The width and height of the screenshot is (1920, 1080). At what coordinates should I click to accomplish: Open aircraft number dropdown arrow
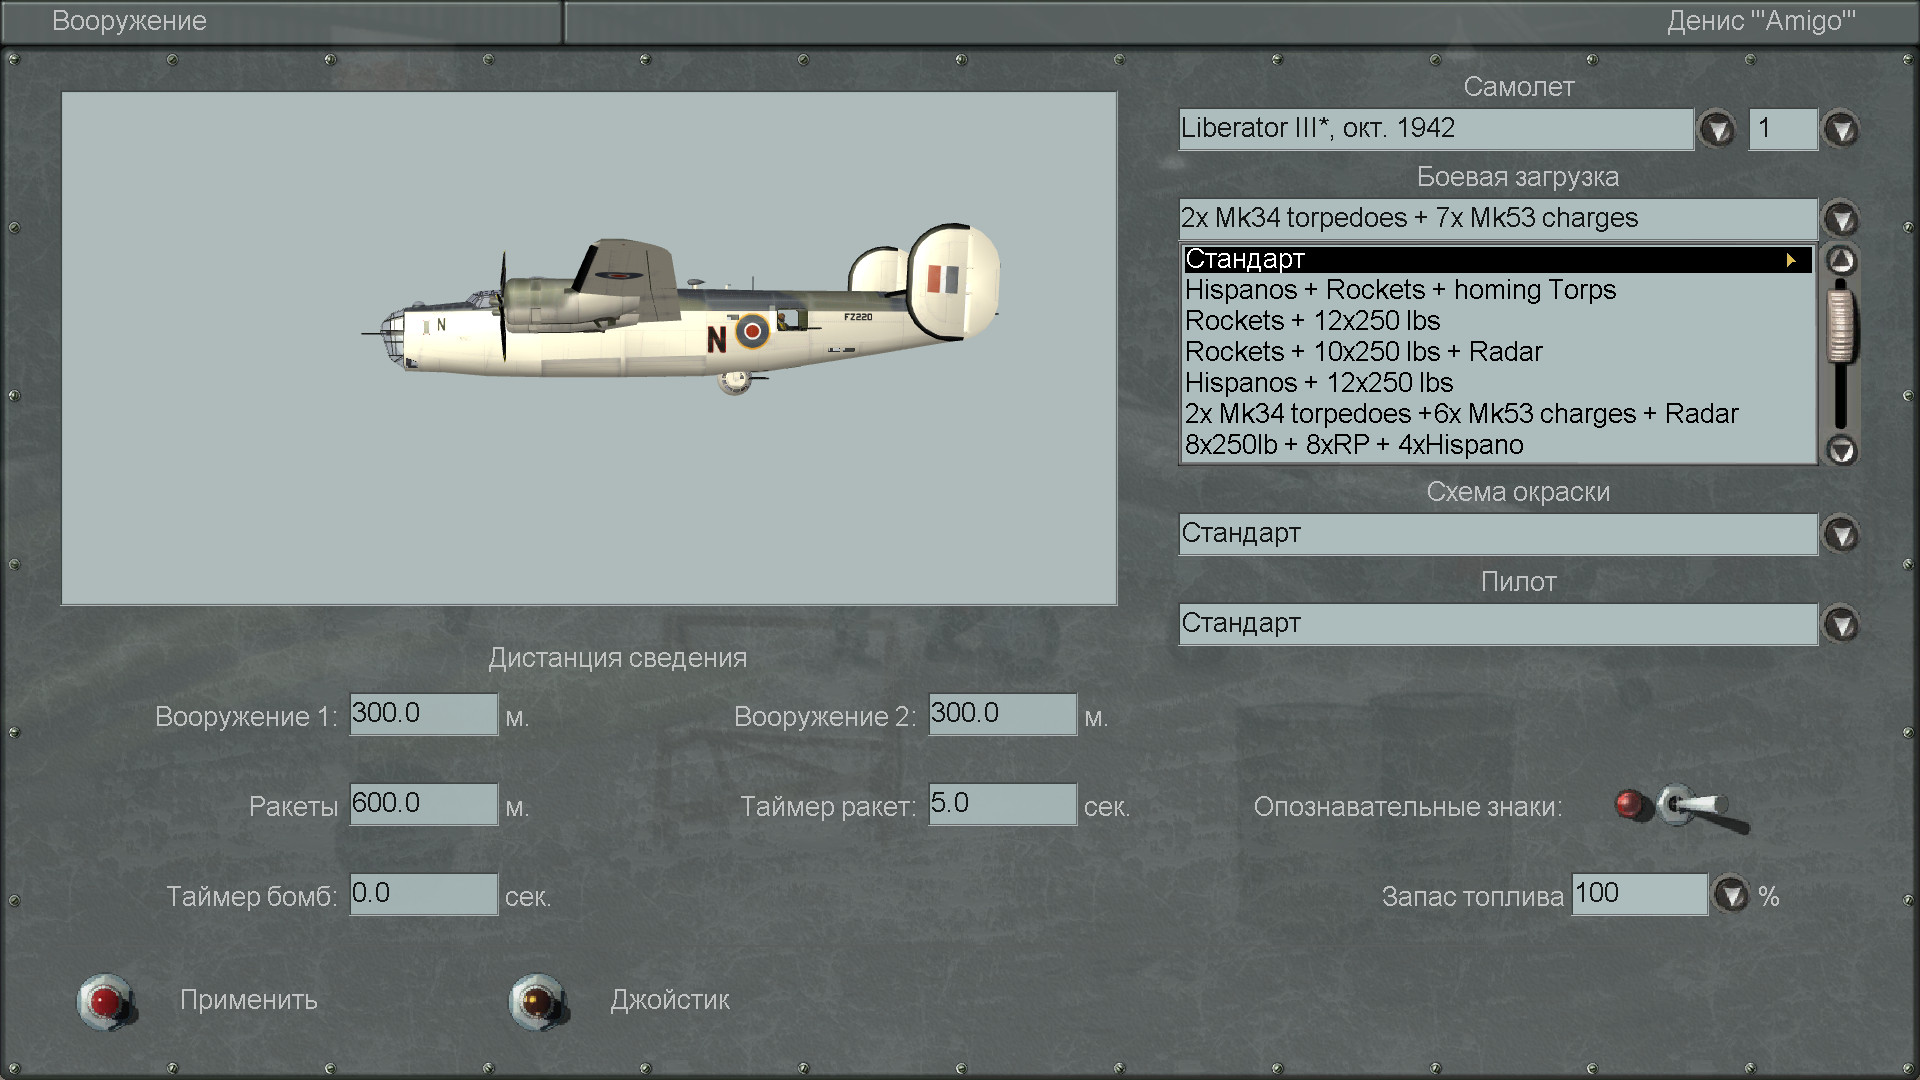click(x=1841, y=129)
